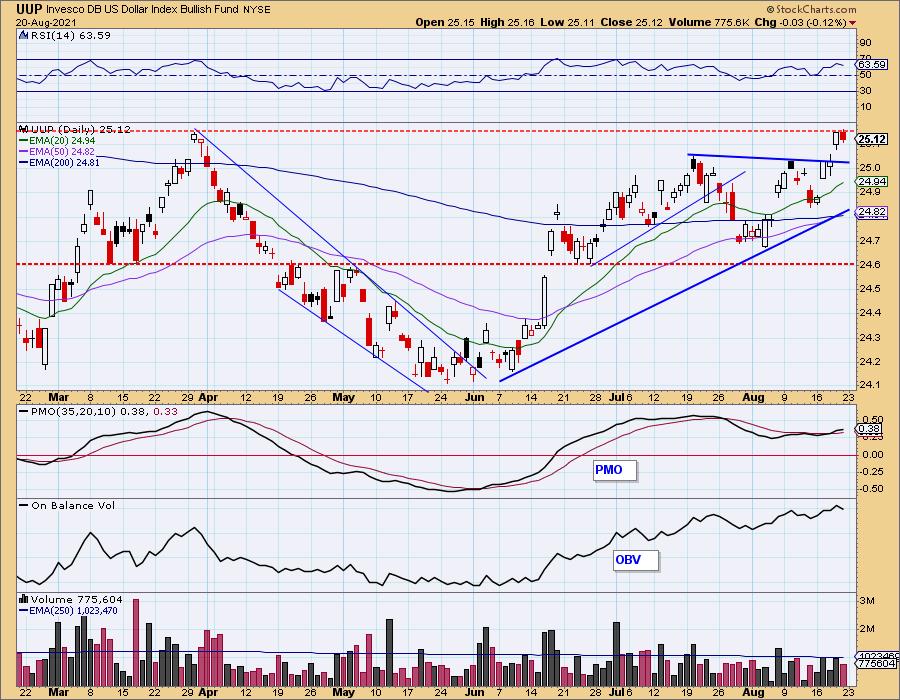Screen dimensions: 900x700
Task: Click the Low 25.11 value
Action: (567, 22)
